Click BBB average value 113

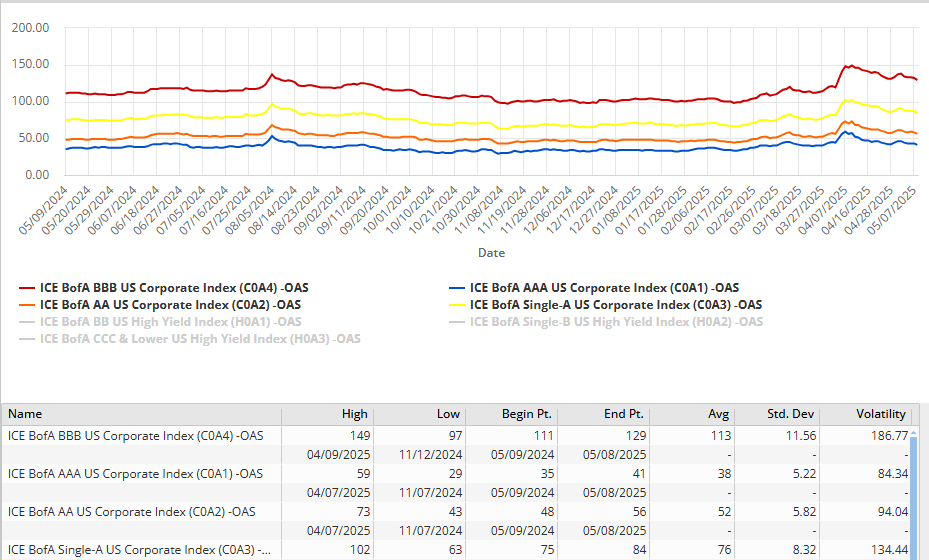click(720, 436)
